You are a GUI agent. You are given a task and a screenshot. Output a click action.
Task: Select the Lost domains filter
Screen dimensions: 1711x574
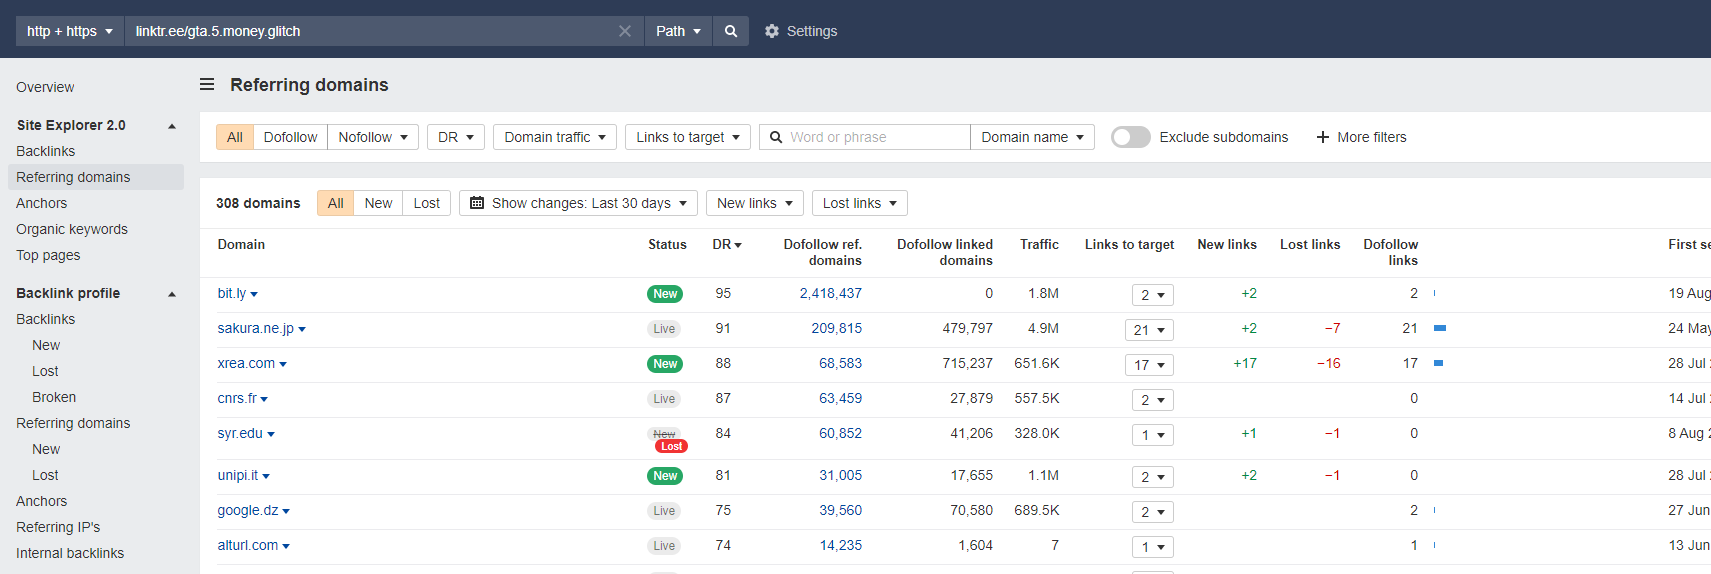click(x=427, y=203)
